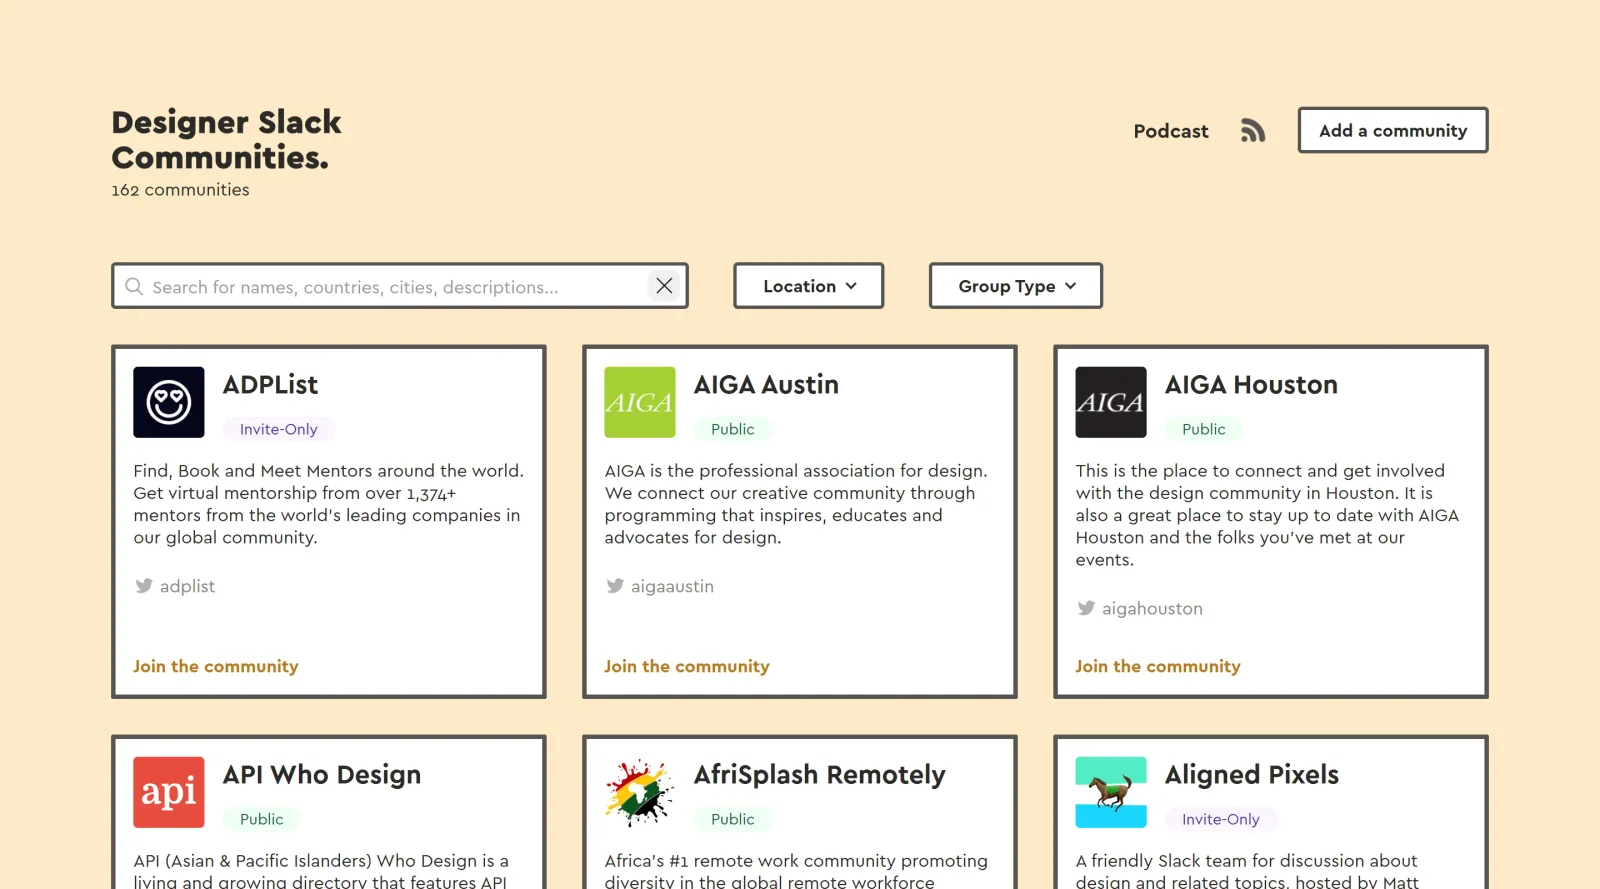
Task: Join the AIGA Houston community
Action: coord(1158,666)
